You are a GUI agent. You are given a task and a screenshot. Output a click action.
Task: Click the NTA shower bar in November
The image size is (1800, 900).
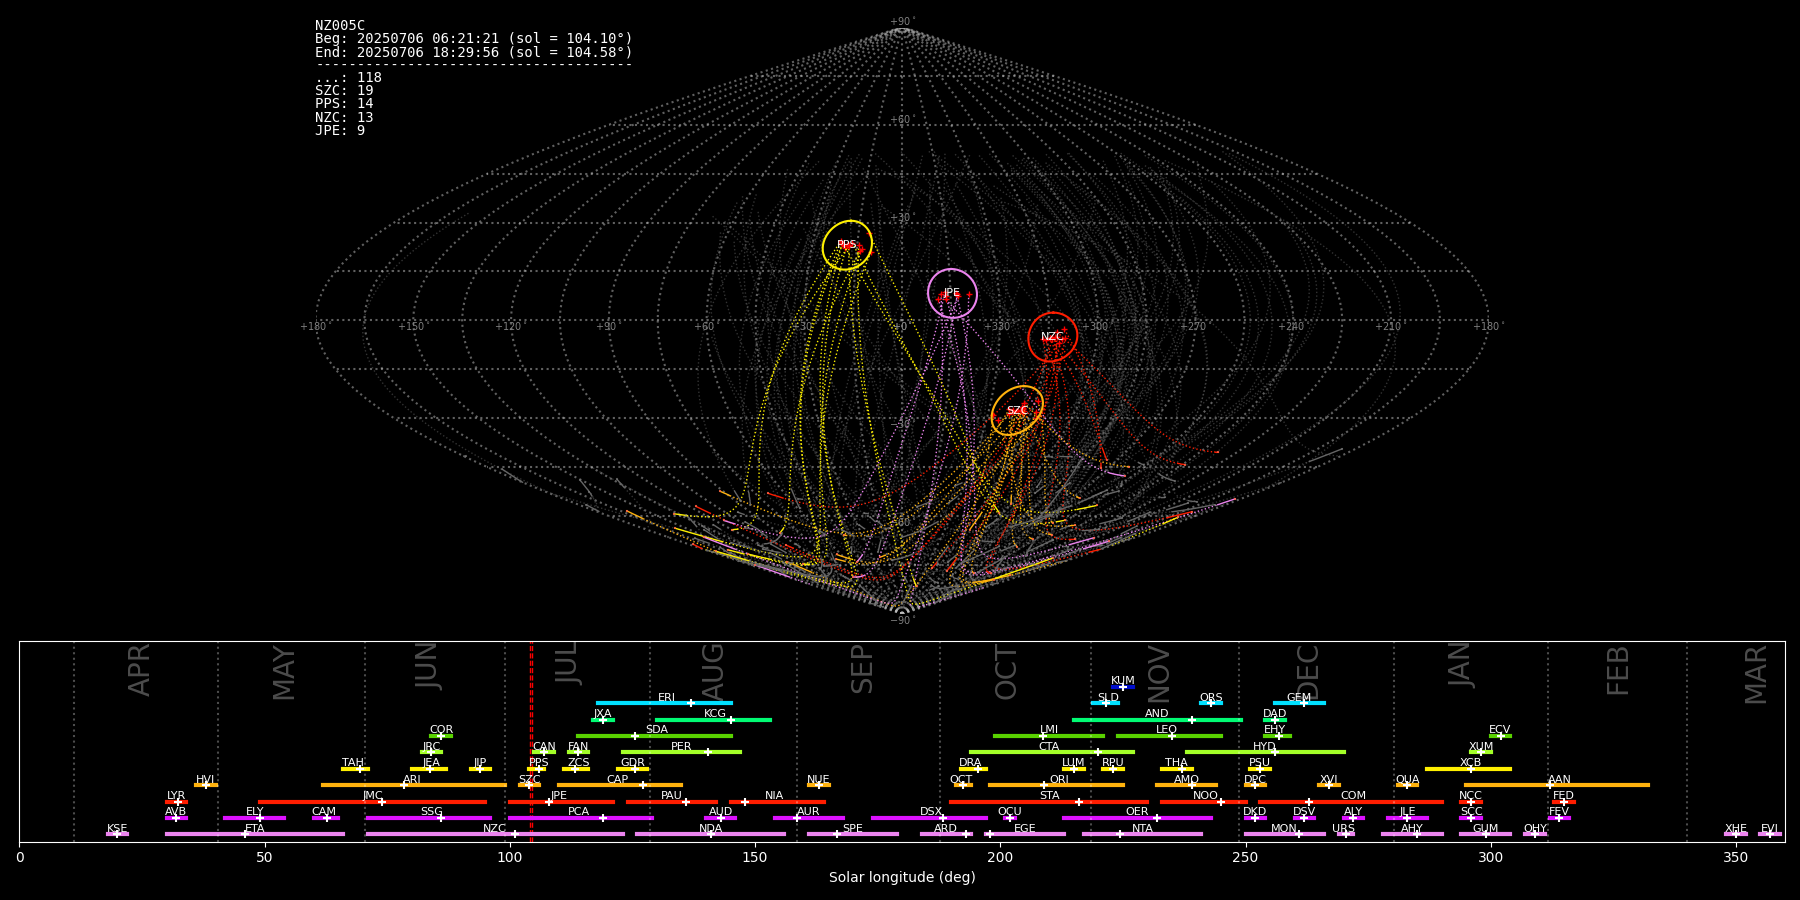pos(1142,834)
